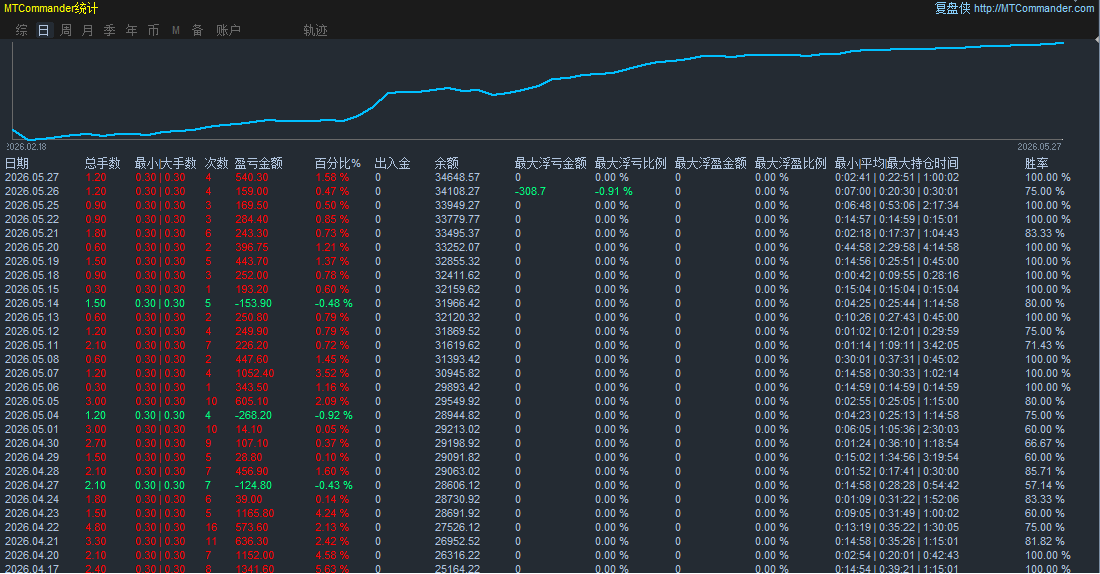Click the 57.14 % win rate cell

(1045, 486)
